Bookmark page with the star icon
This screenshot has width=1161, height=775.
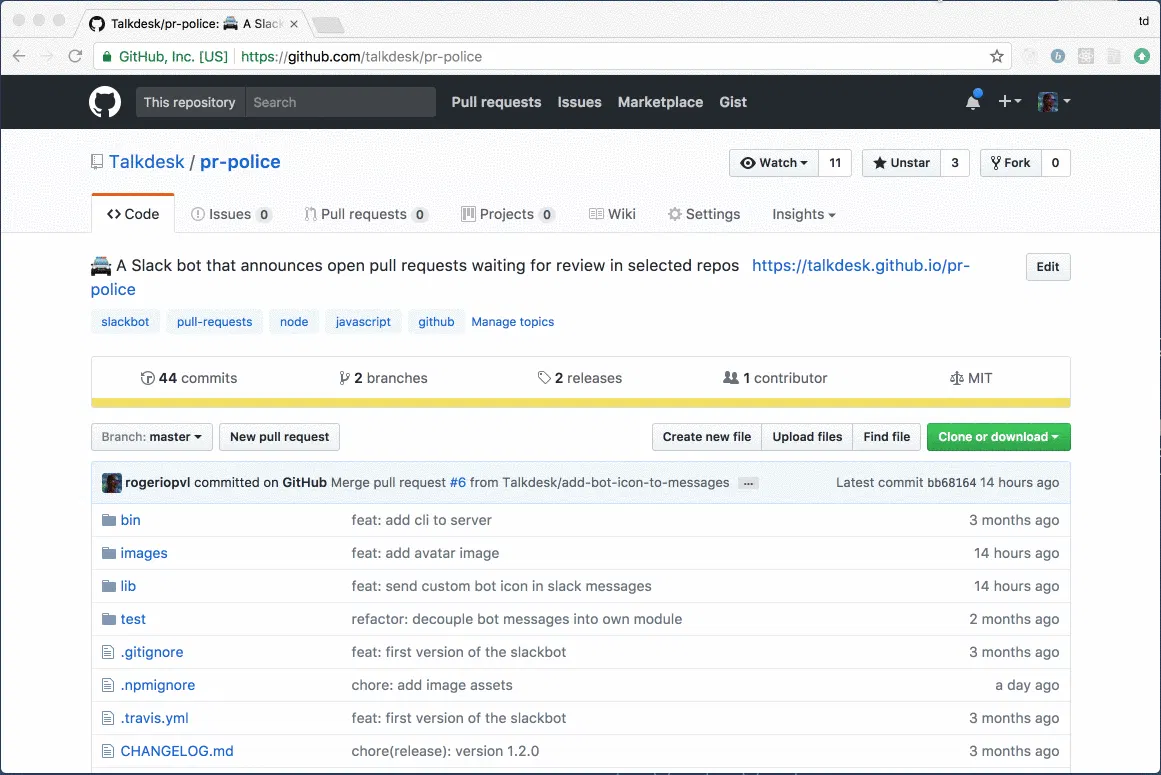pos(997,56)
